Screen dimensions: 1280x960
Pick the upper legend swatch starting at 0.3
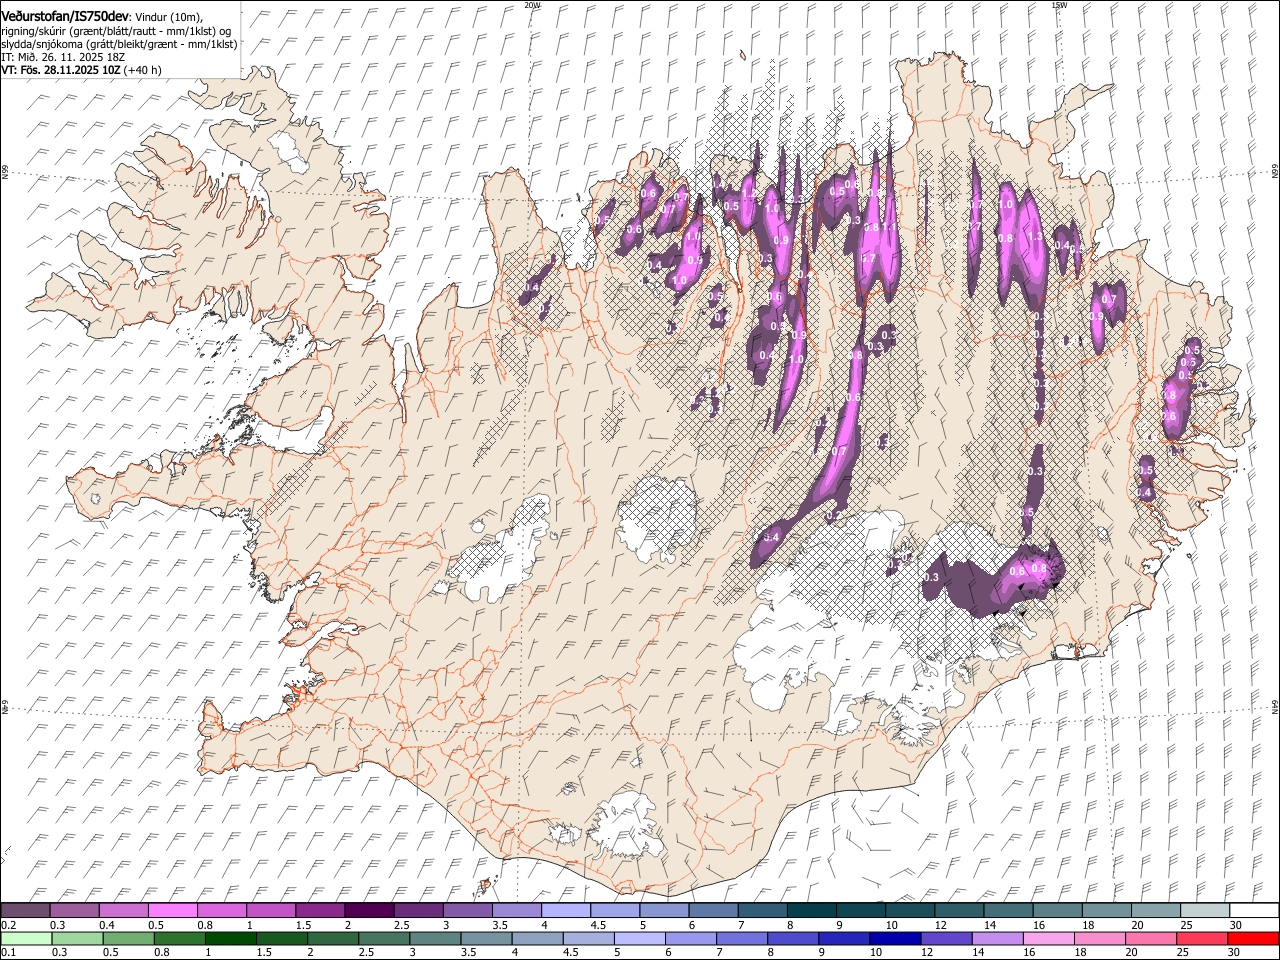[x=74, y=910]
